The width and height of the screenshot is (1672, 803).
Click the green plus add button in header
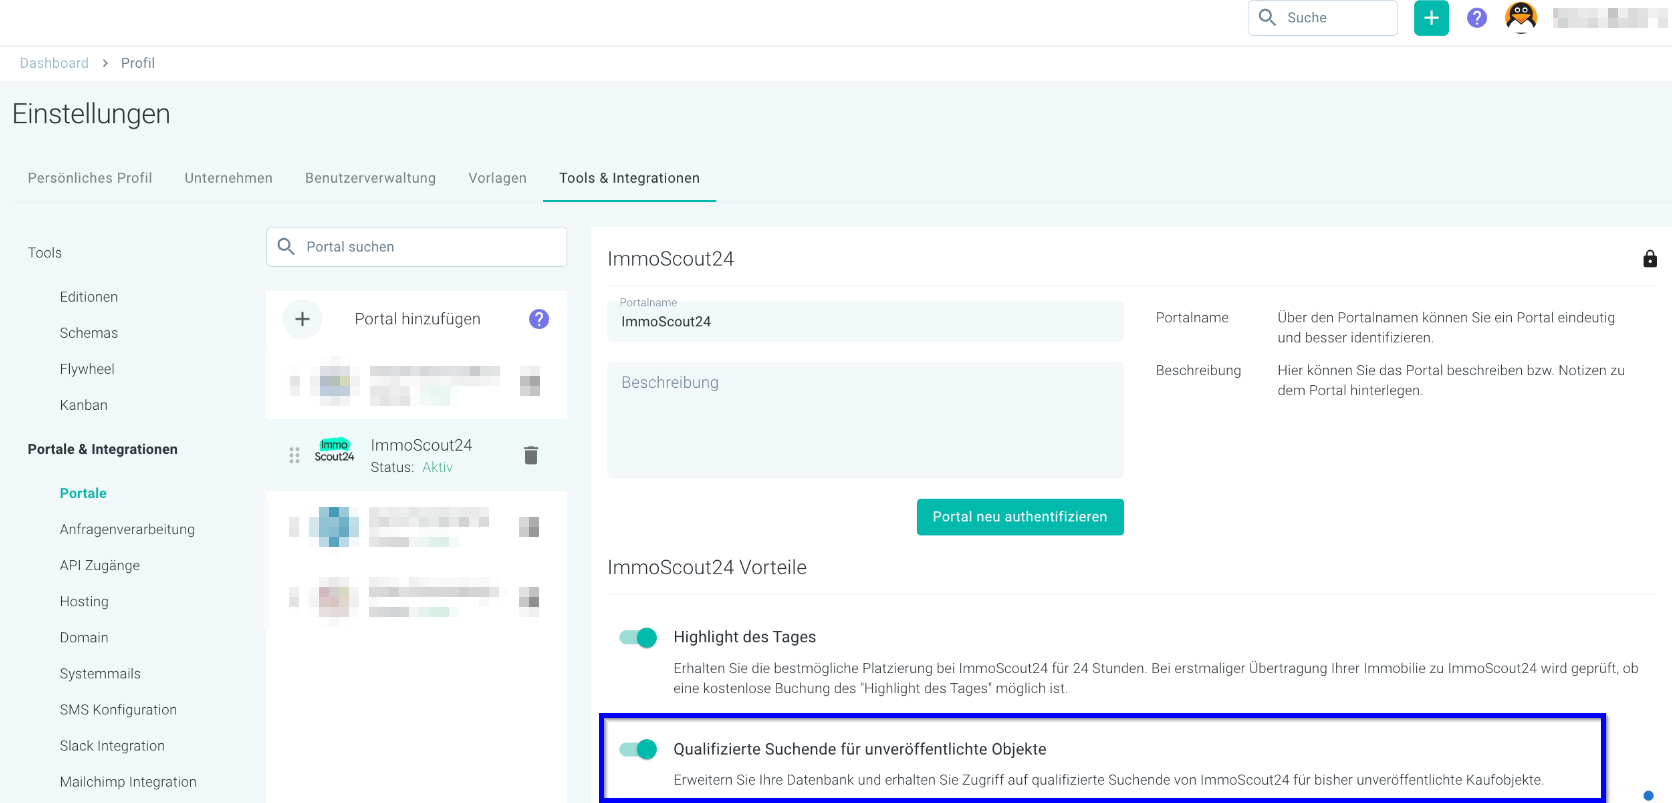click(x=1431, y=18)
